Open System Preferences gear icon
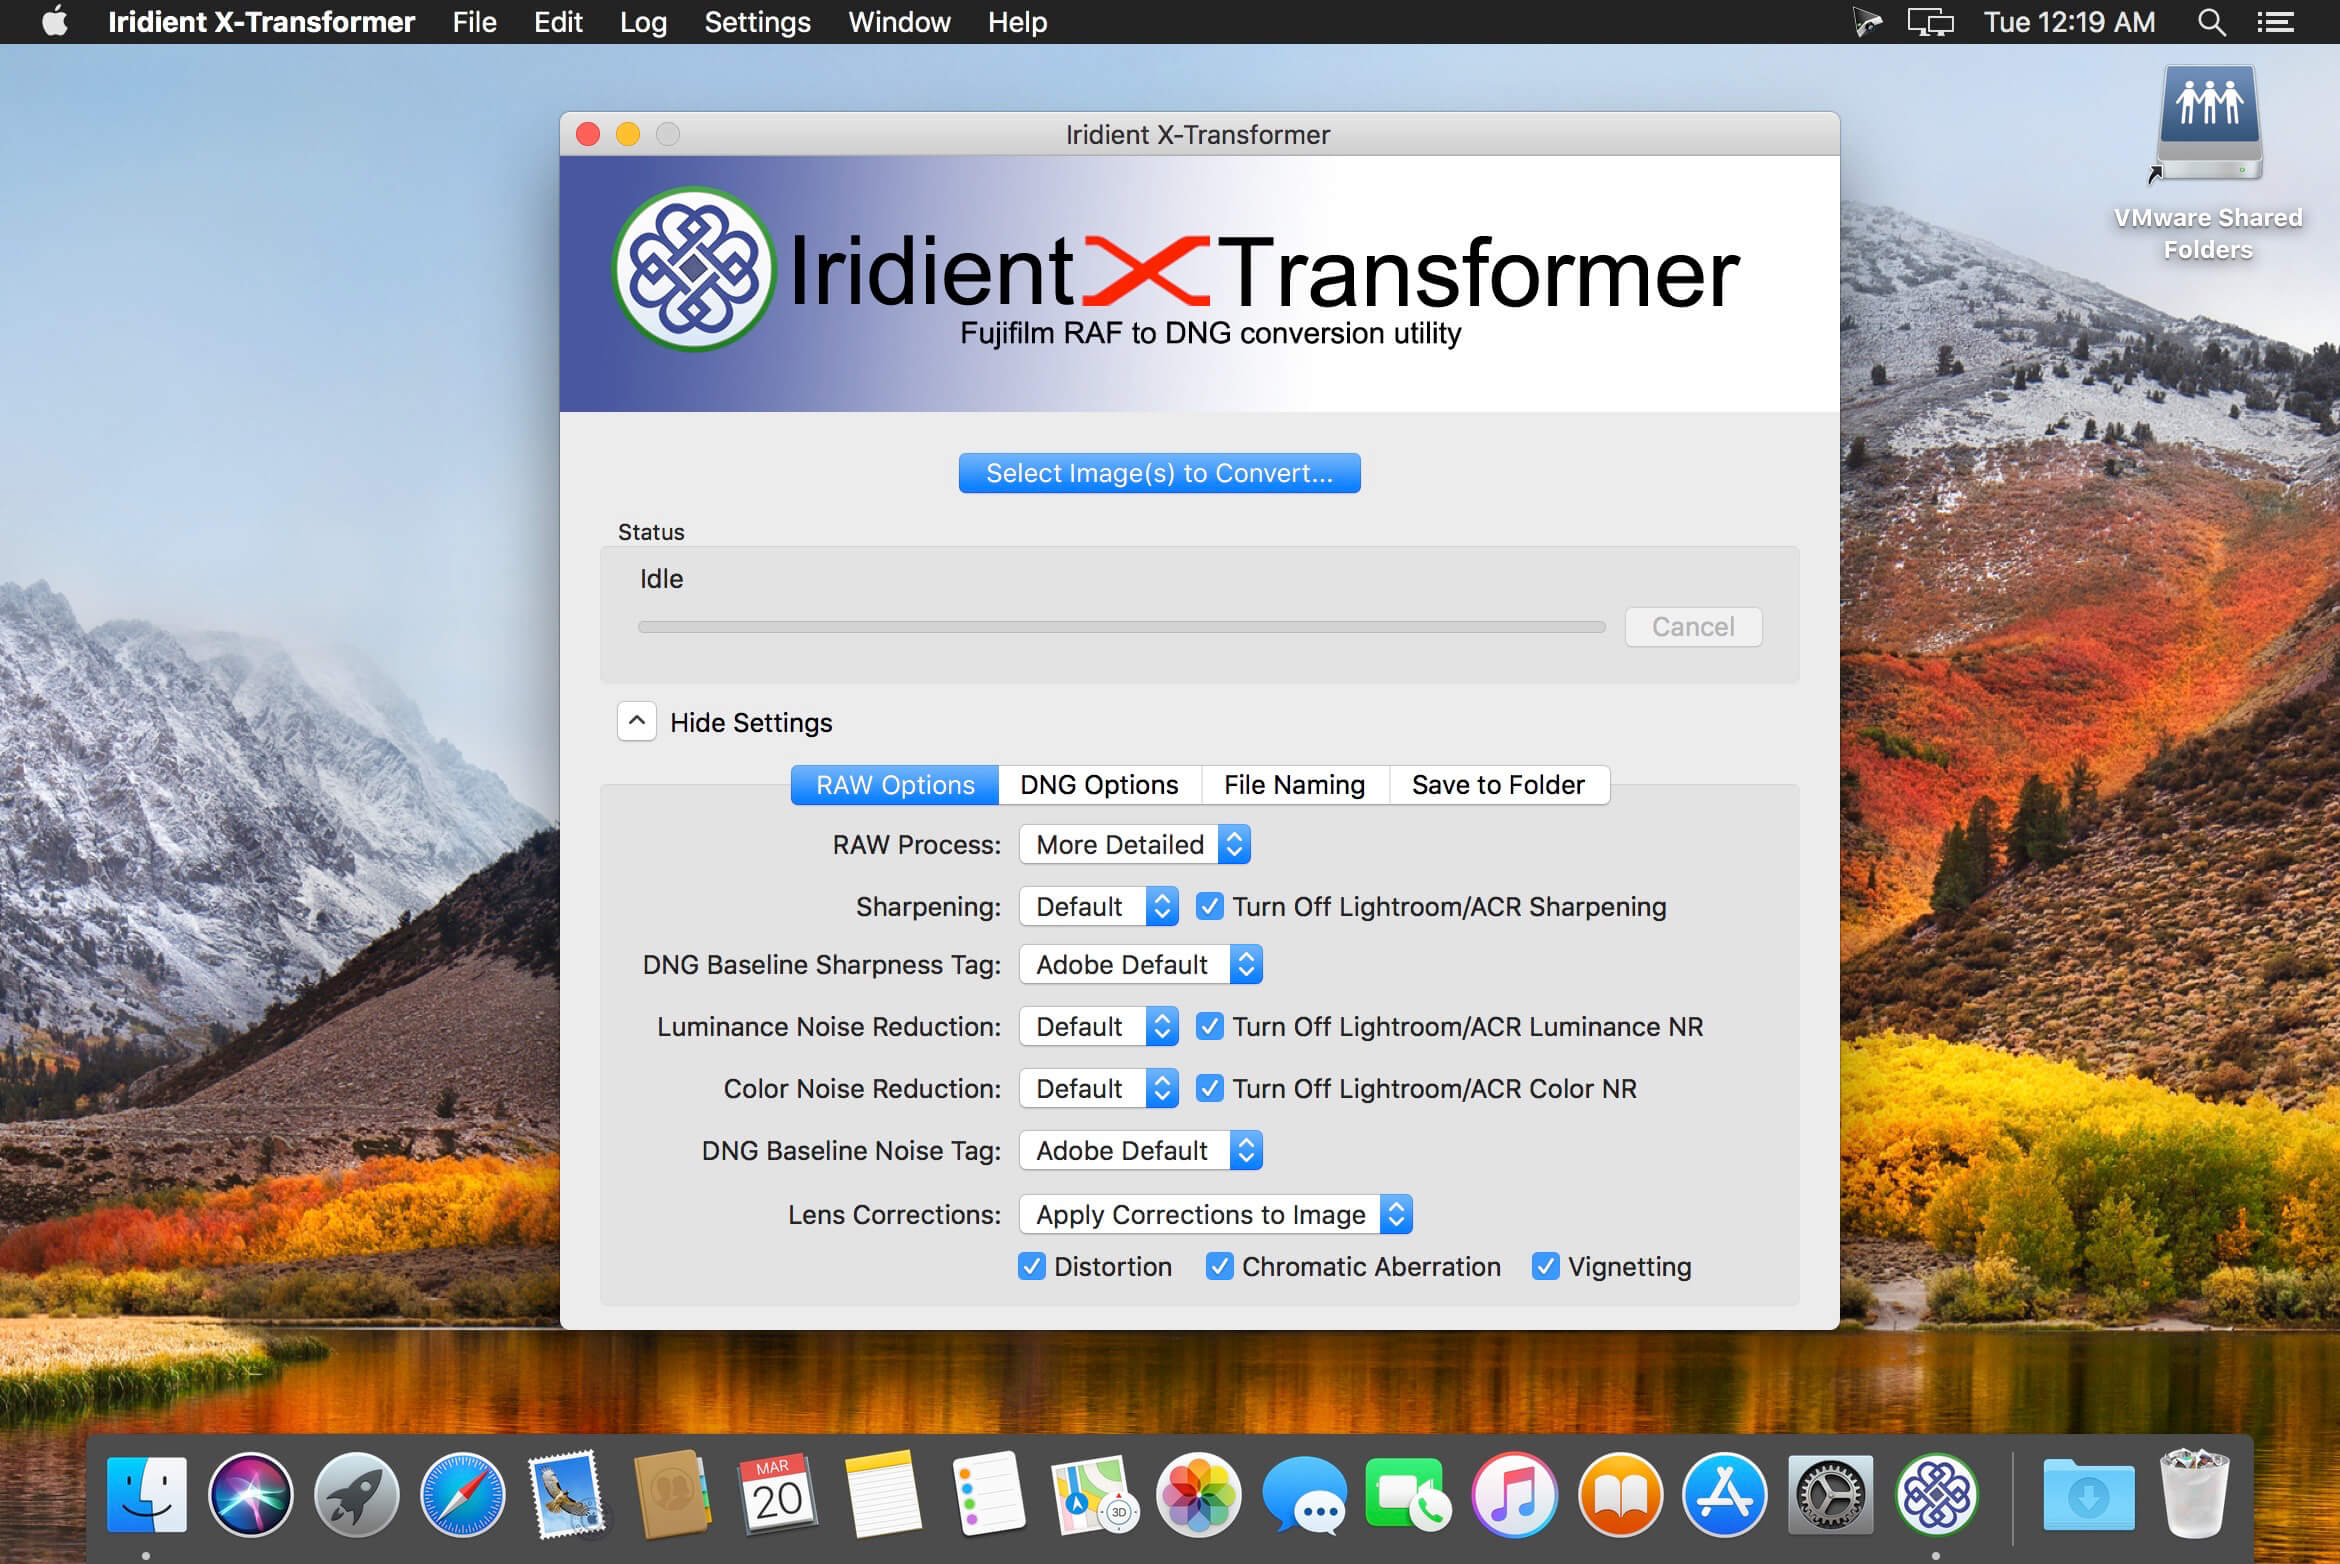The height and width of the screenshot is (1564, 2340). coord(1830,1495)
